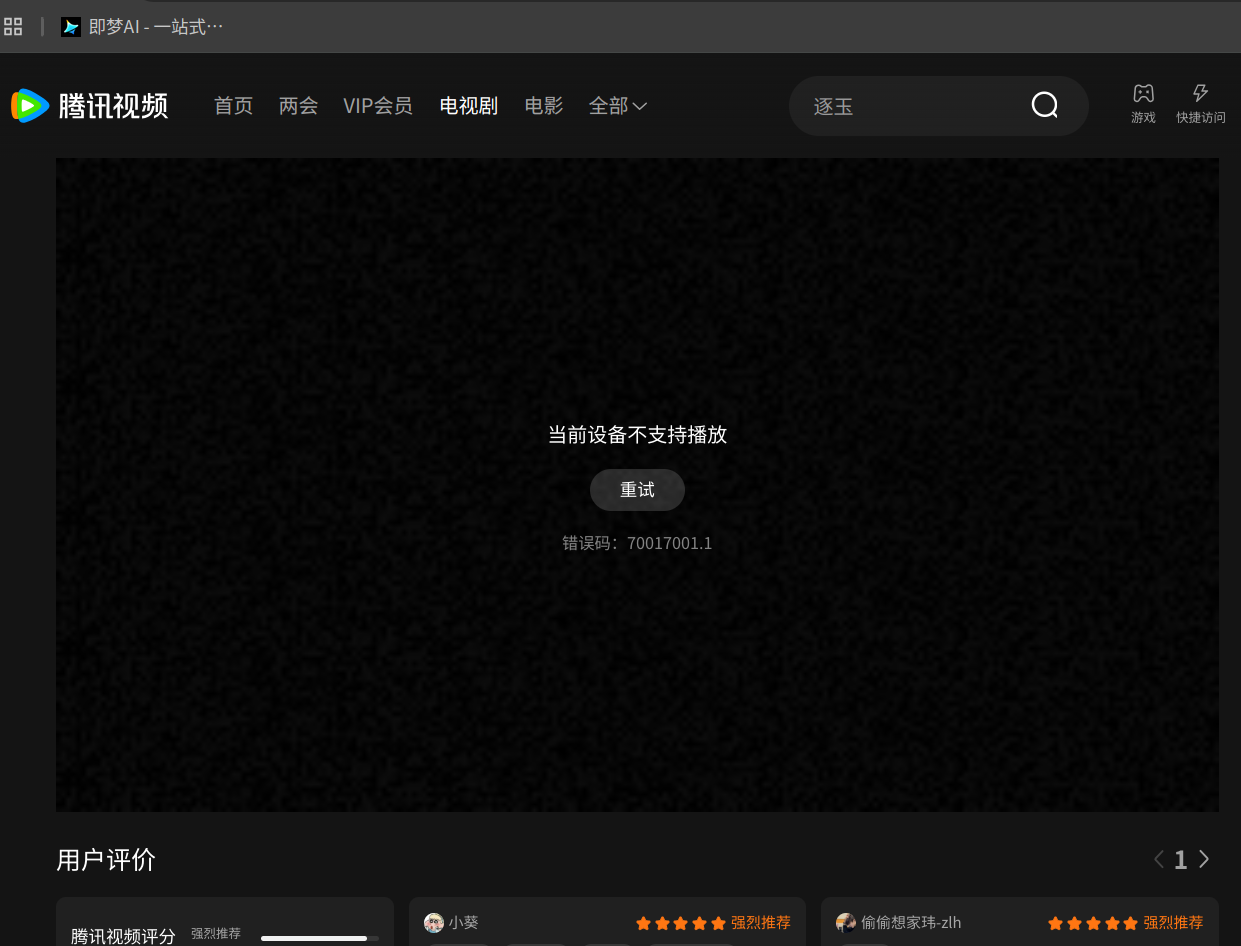This screenshot has width=1241, height=946.
Task: Switch to the 电影 tab
Action: click(x=544, y=105)
